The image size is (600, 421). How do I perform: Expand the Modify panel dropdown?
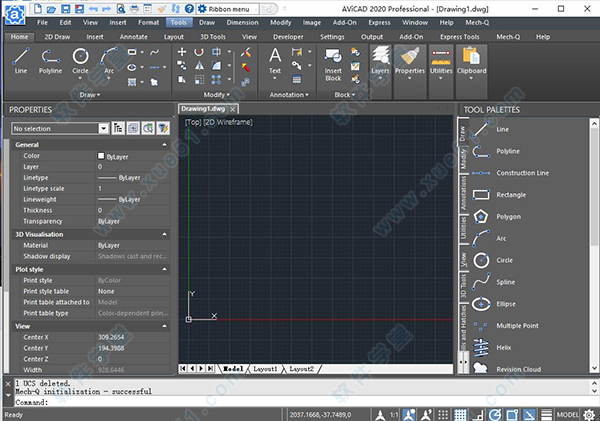coord(217,95)
